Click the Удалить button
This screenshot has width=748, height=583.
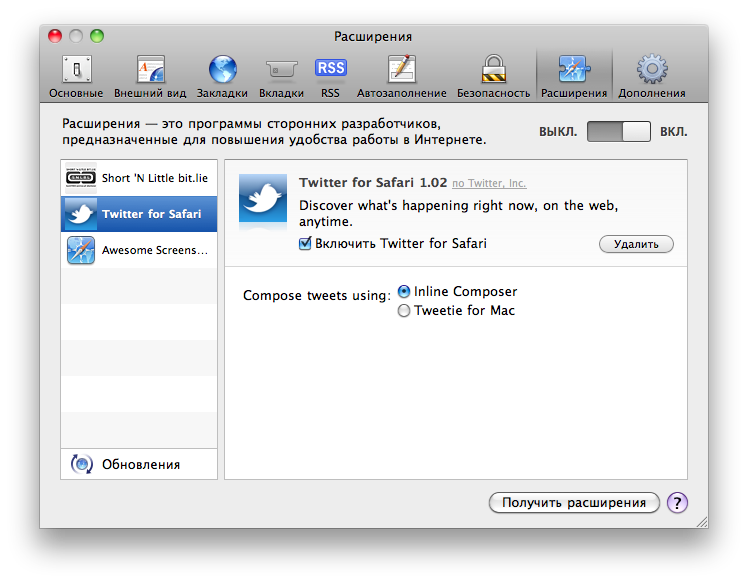coord(636,244)
